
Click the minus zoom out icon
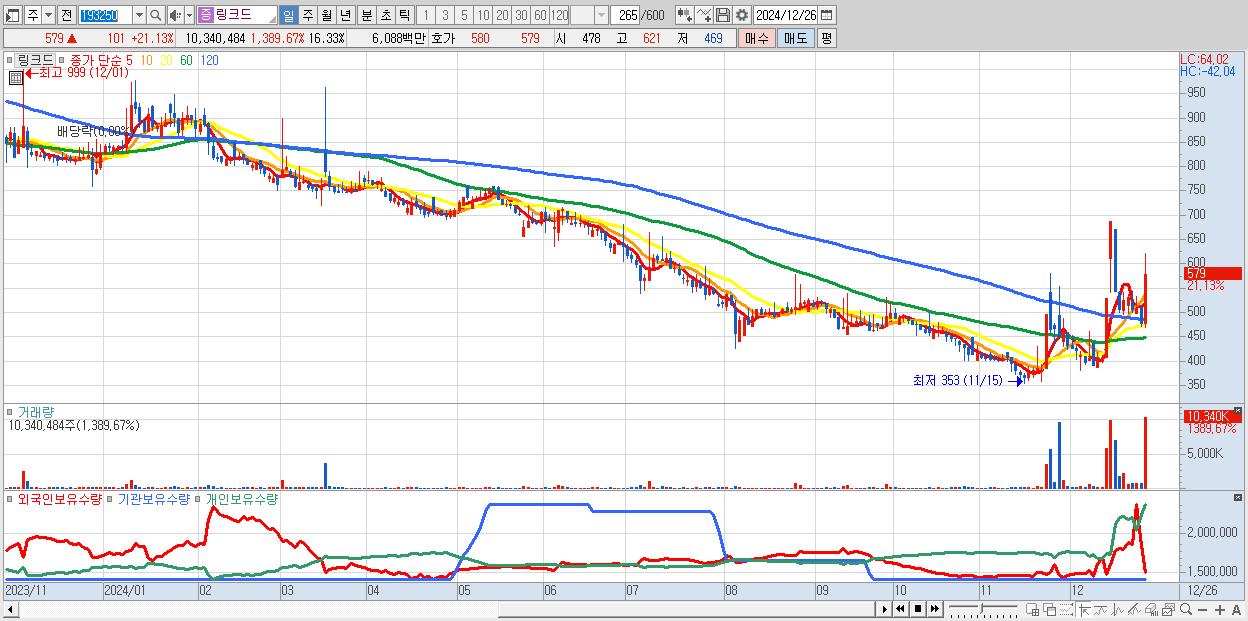pos(1203,609)
